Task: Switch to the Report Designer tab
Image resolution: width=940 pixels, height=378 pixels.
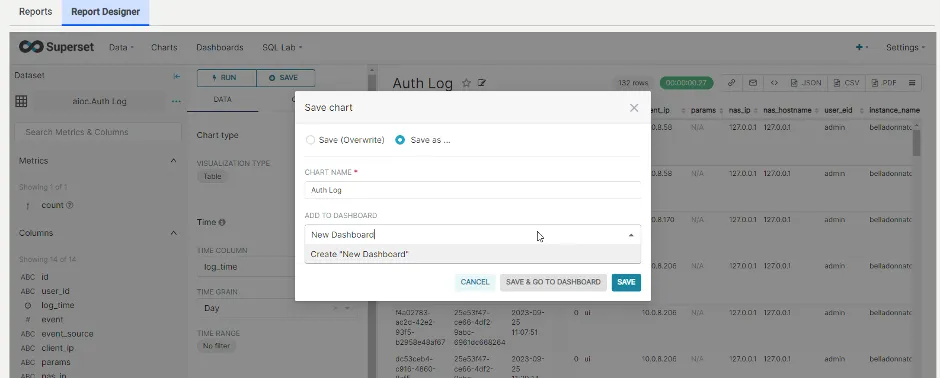Action: click(106, 12)
